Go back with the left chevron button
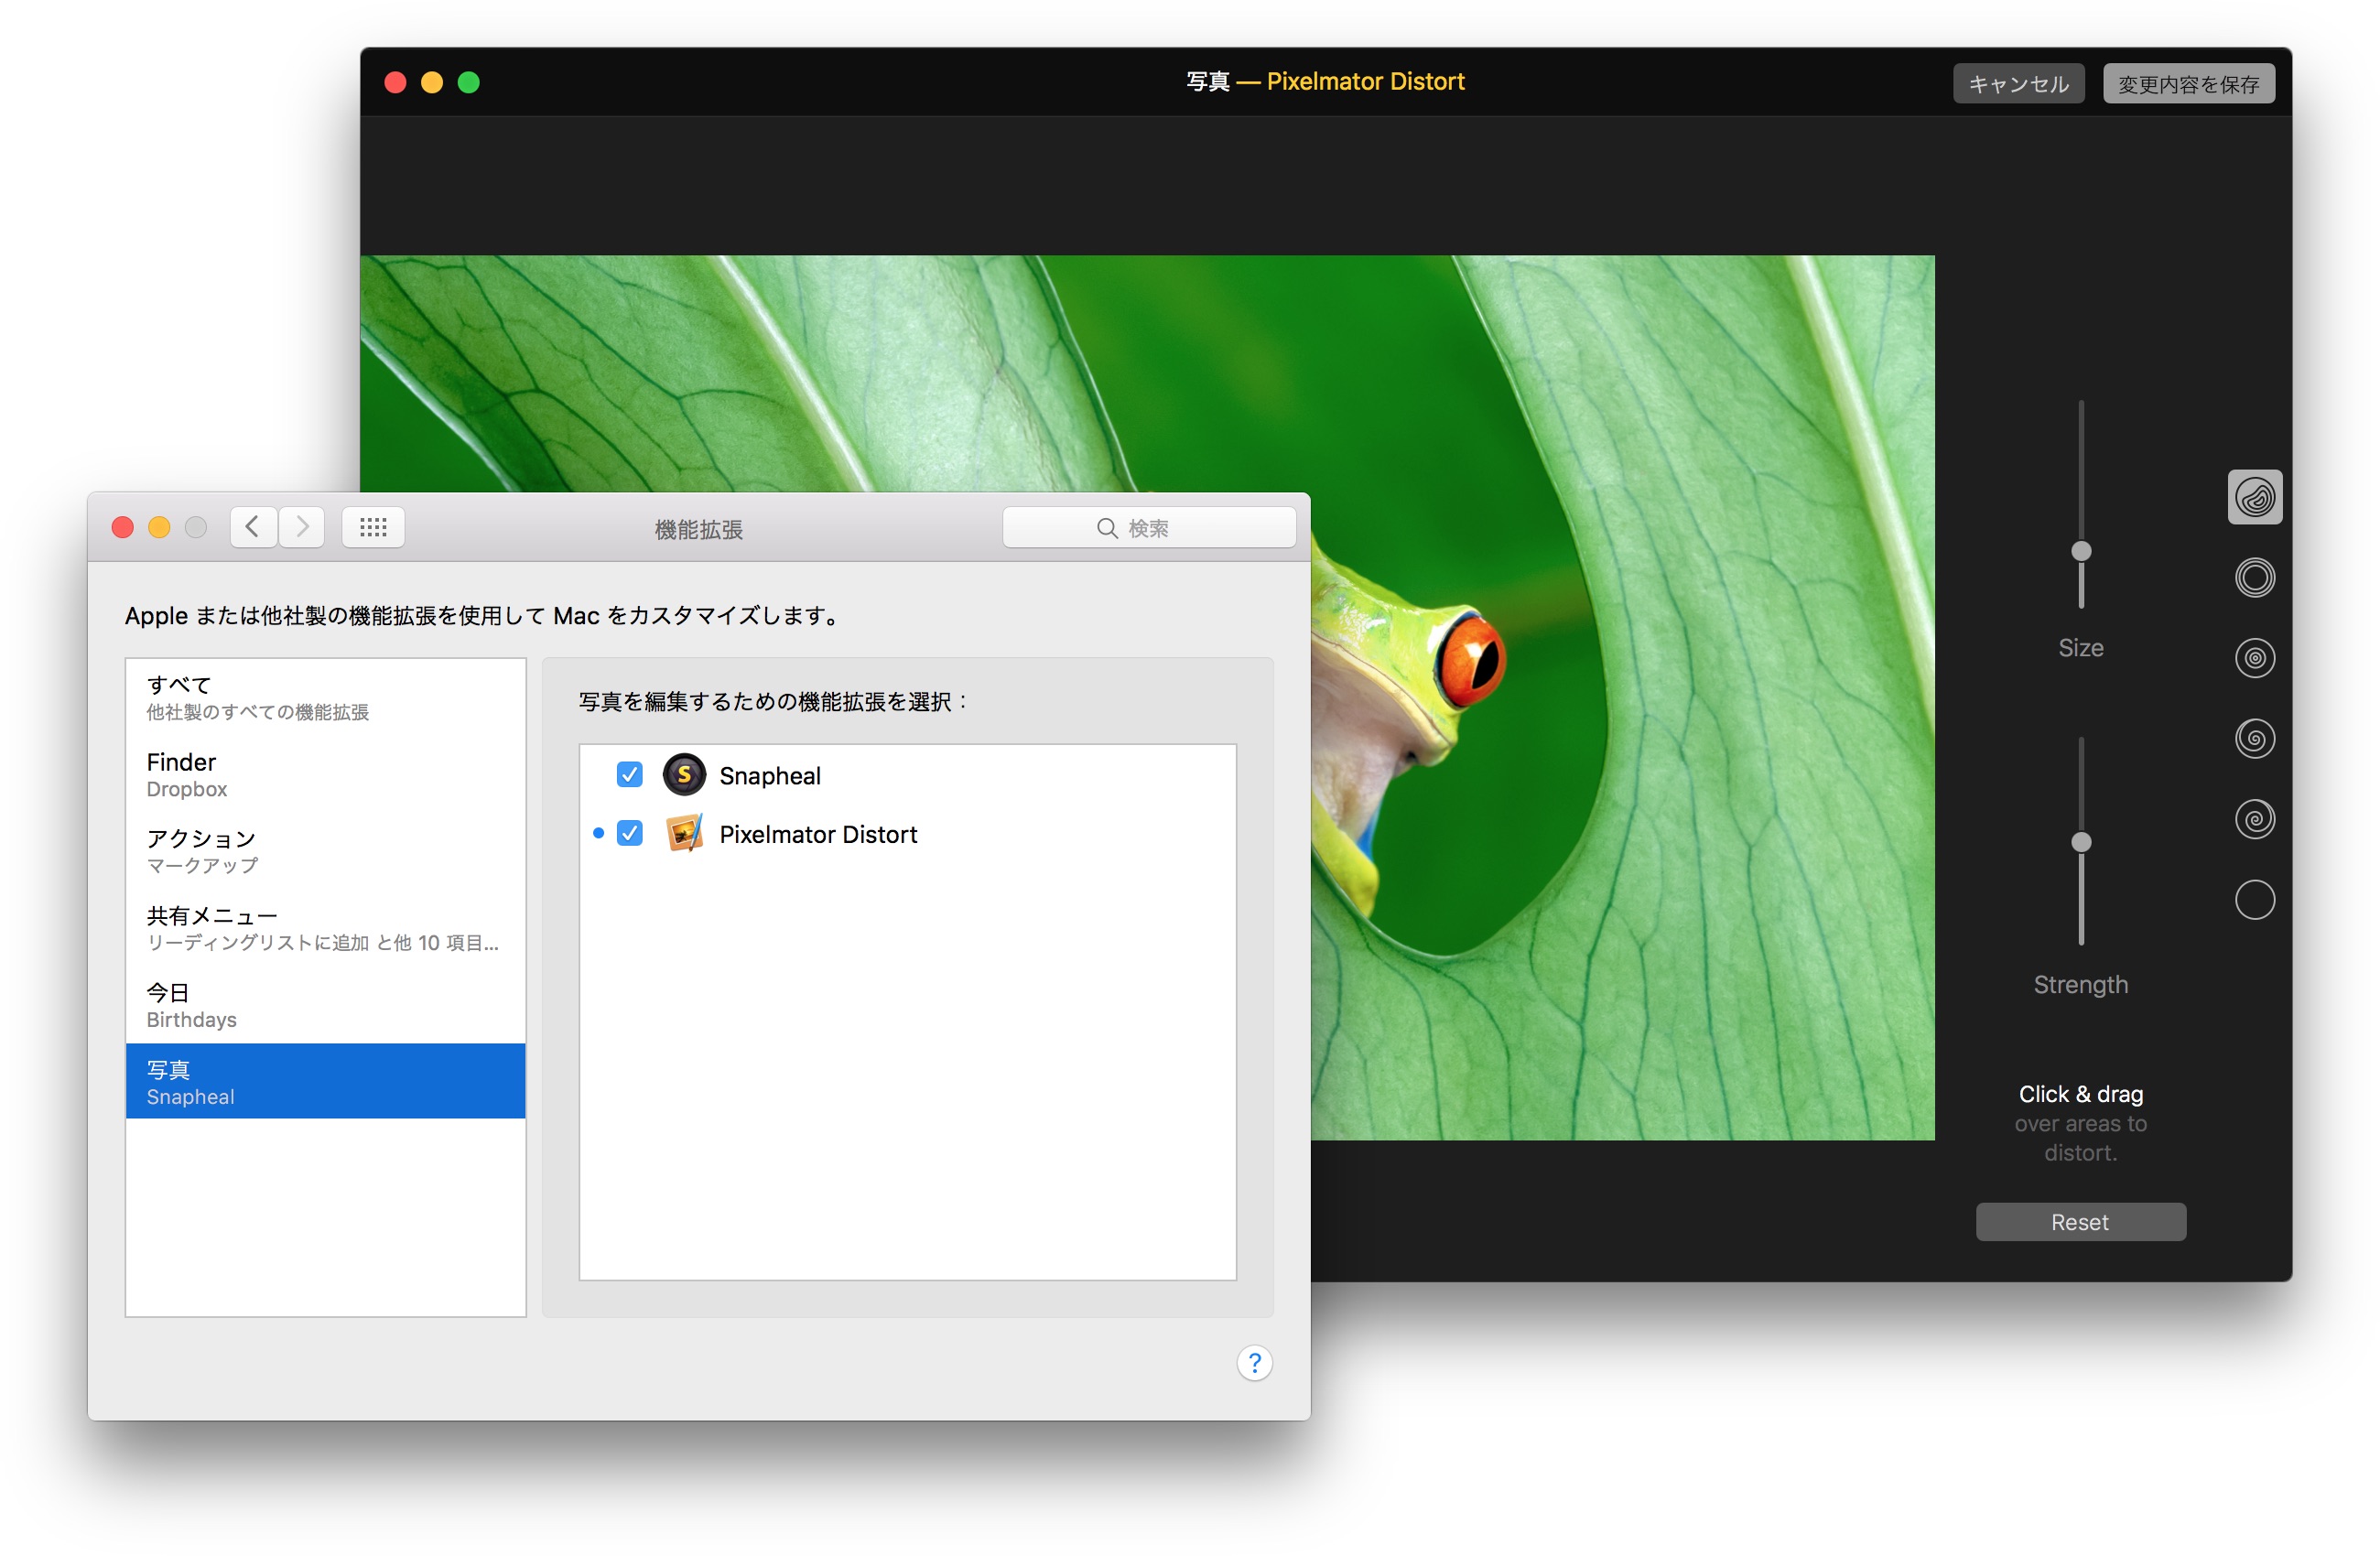 click(253, 527)
